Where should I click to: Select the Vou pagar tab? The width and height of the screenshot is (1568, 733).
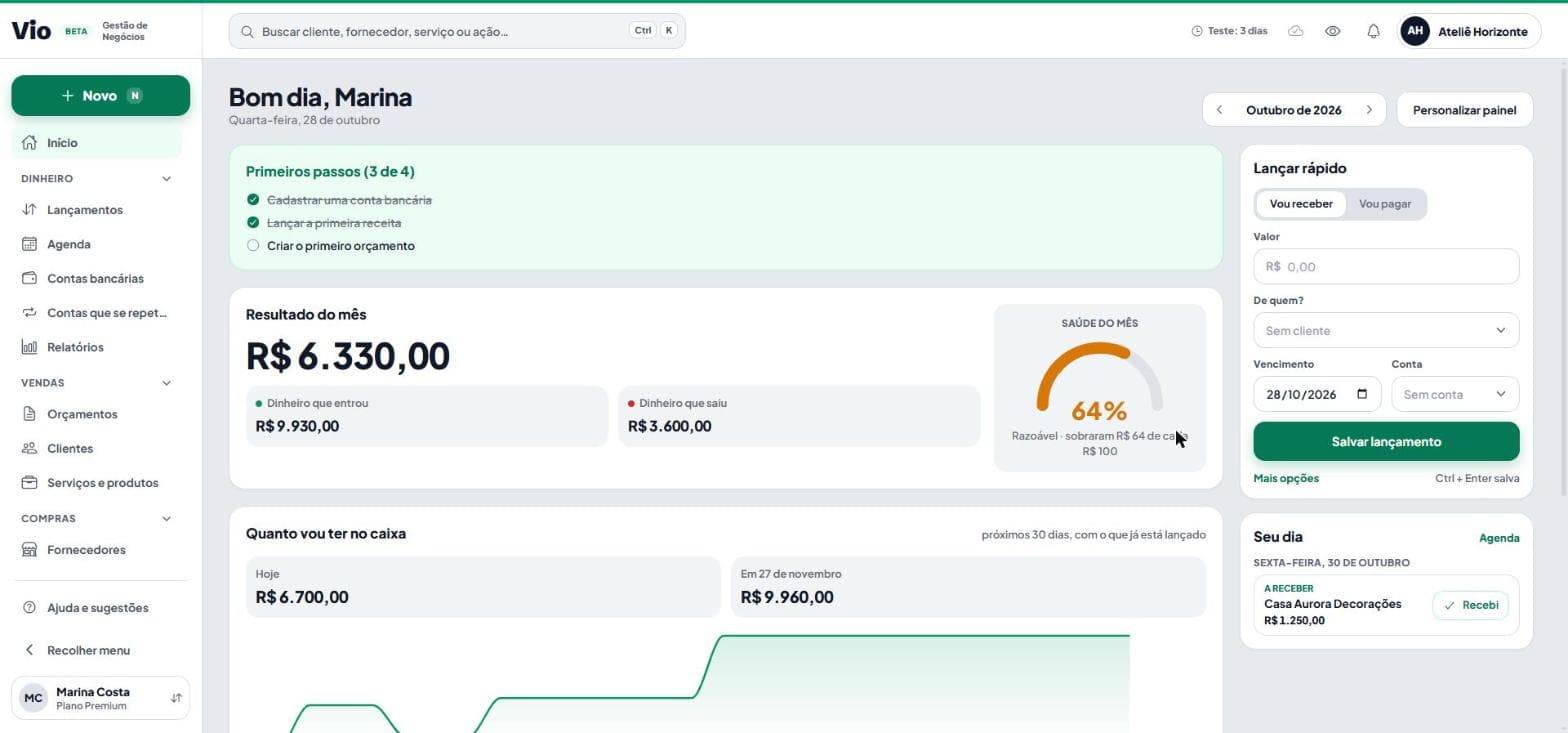coord(1385,204)
